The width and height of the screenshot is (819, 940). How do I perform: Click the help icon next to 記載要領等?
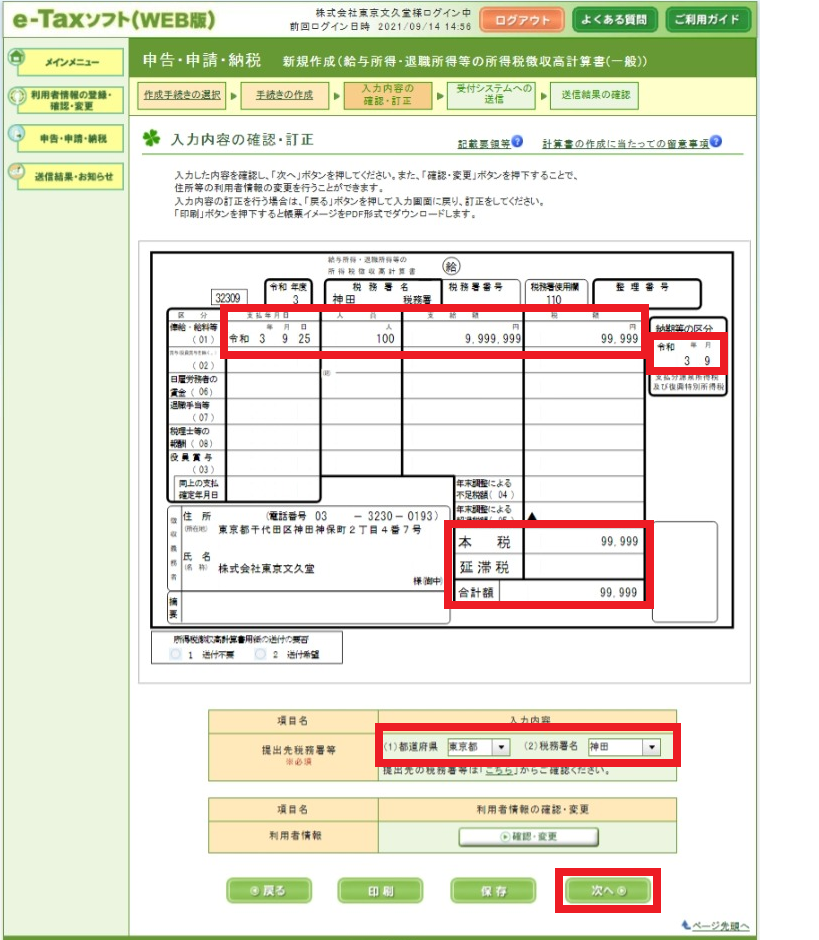(x=517, y=142)
